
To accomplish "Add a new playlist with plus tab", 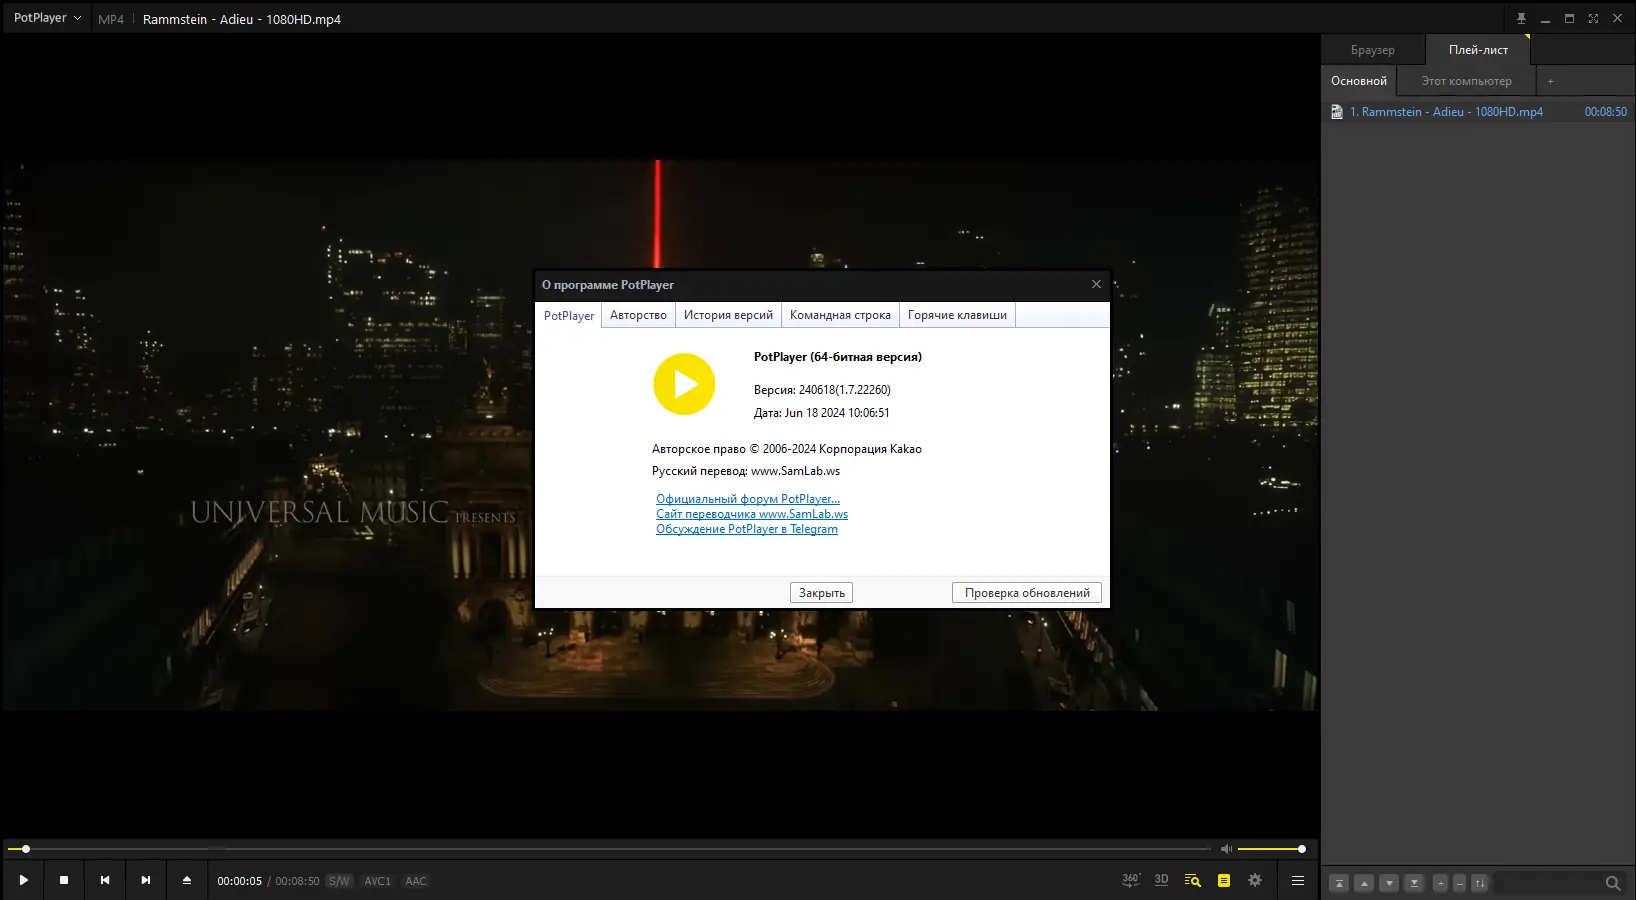I will pos(1551,81).
